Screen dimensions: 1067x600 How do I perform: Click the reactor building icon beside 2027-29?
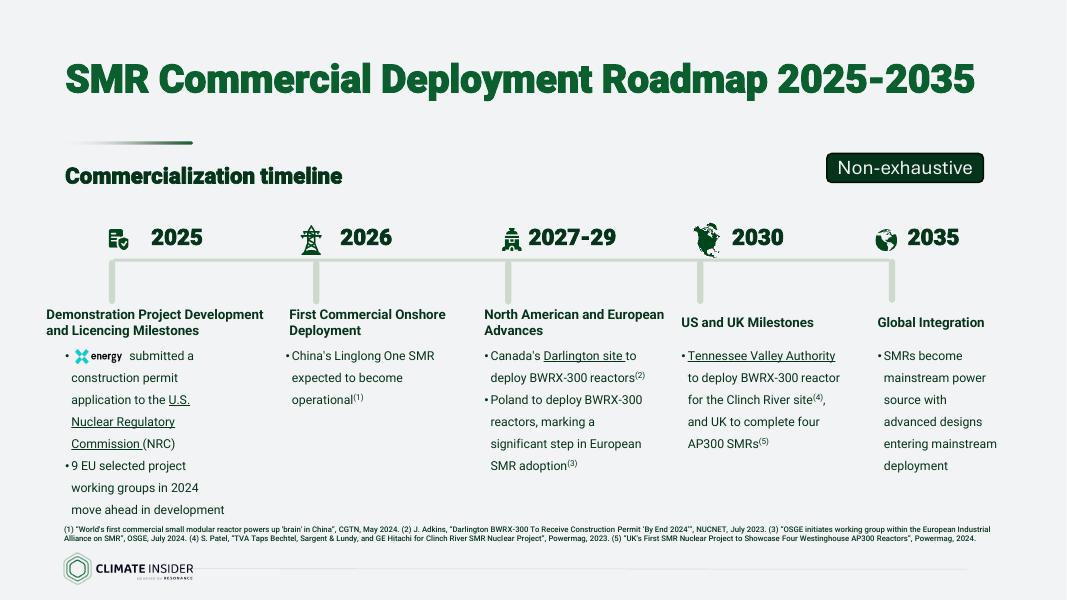coord(511,239)
